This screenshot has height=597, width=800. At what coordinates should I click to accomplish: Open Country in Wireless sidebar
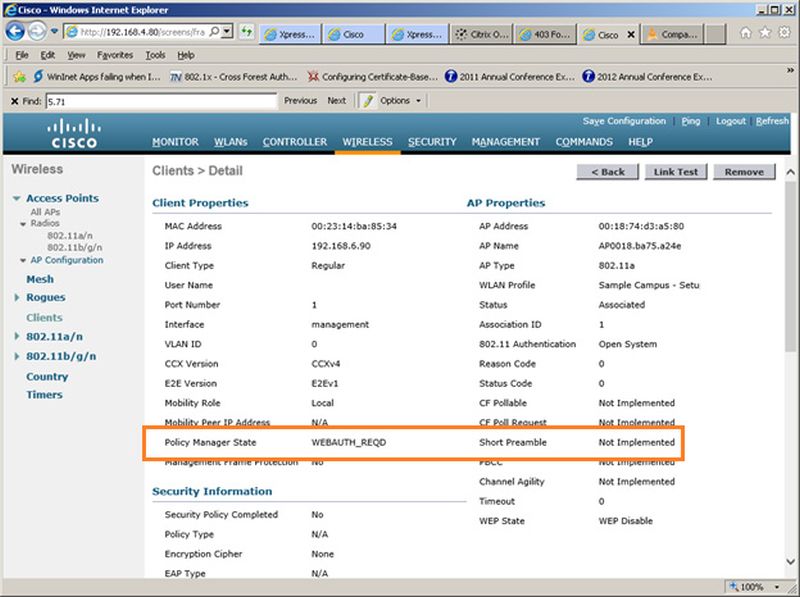click(x=47, y=377)
